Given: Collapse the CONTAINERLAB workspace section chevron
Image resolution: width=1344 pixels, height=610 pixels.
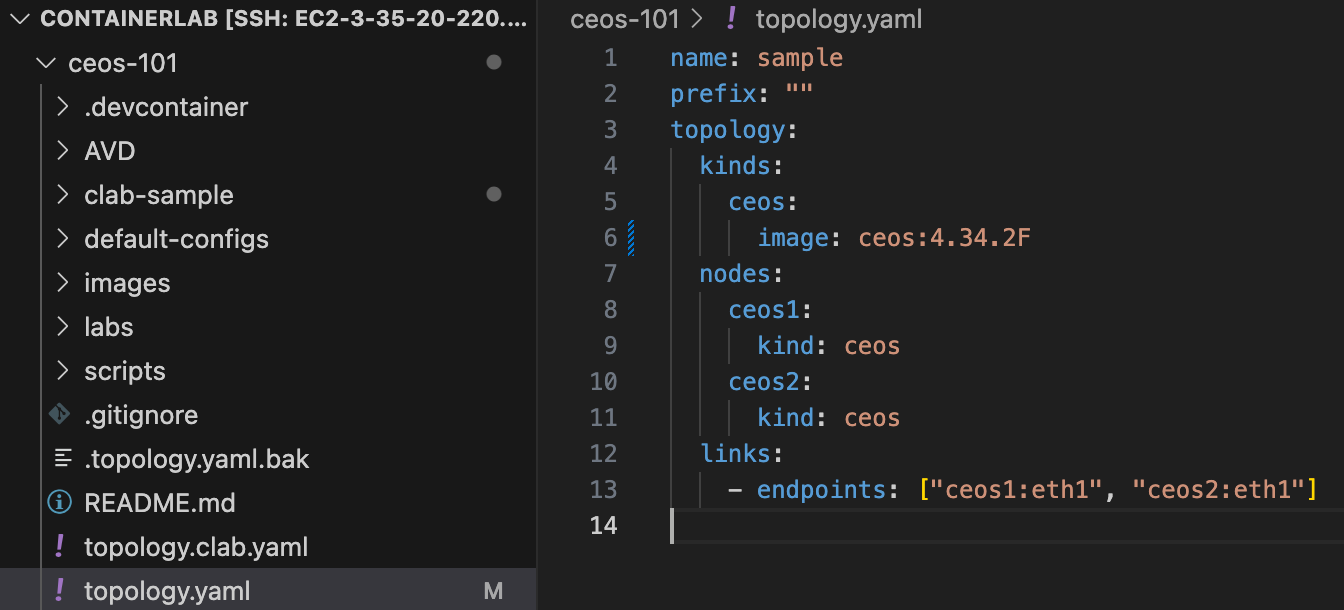Looking at the screenshot, I should 21,19.
